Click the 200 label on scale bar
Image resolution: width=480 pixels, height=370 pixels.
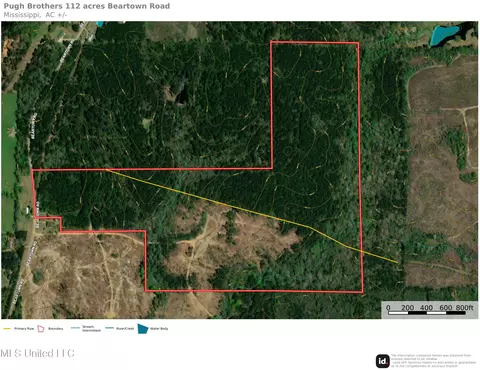[408, 307]
